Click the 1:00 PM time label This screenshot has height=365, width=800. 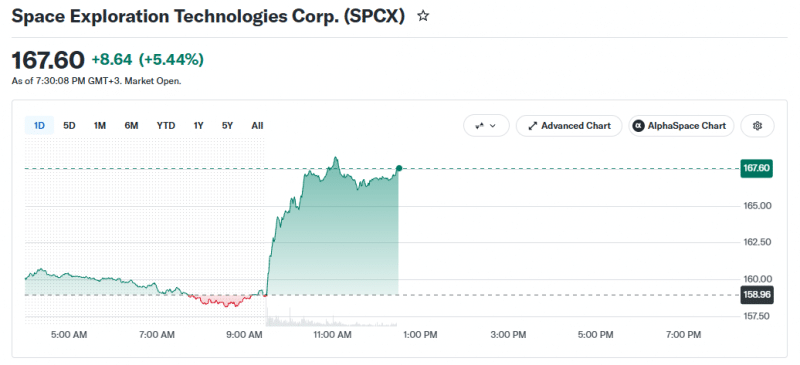[x=420, y=335]
